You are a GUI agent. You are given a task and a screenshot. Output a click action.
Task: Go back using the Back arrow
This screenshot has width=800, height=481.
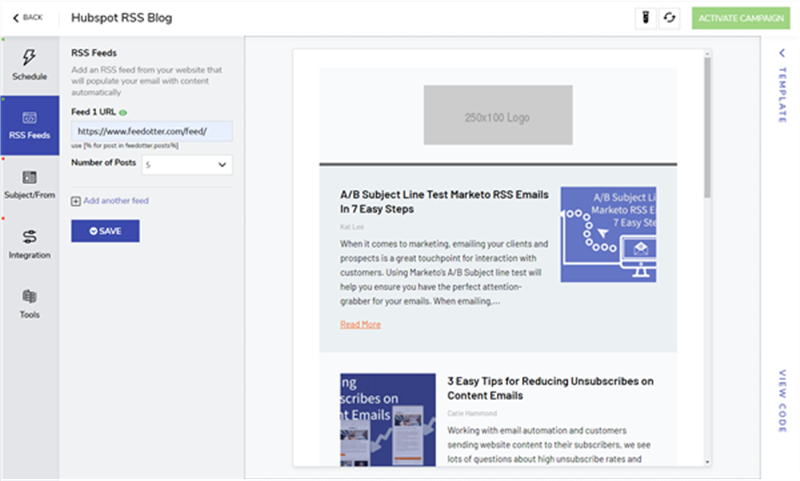pos(28,17)
